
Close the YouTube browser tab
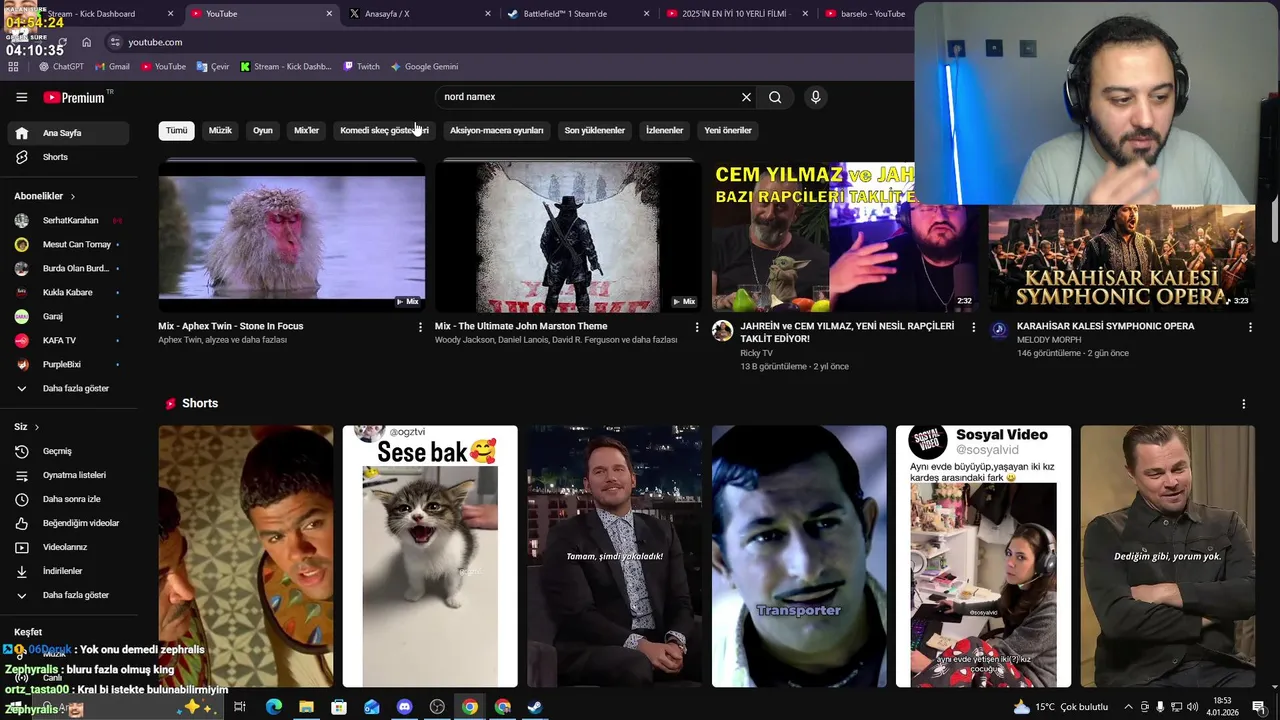tap(329, 14)
